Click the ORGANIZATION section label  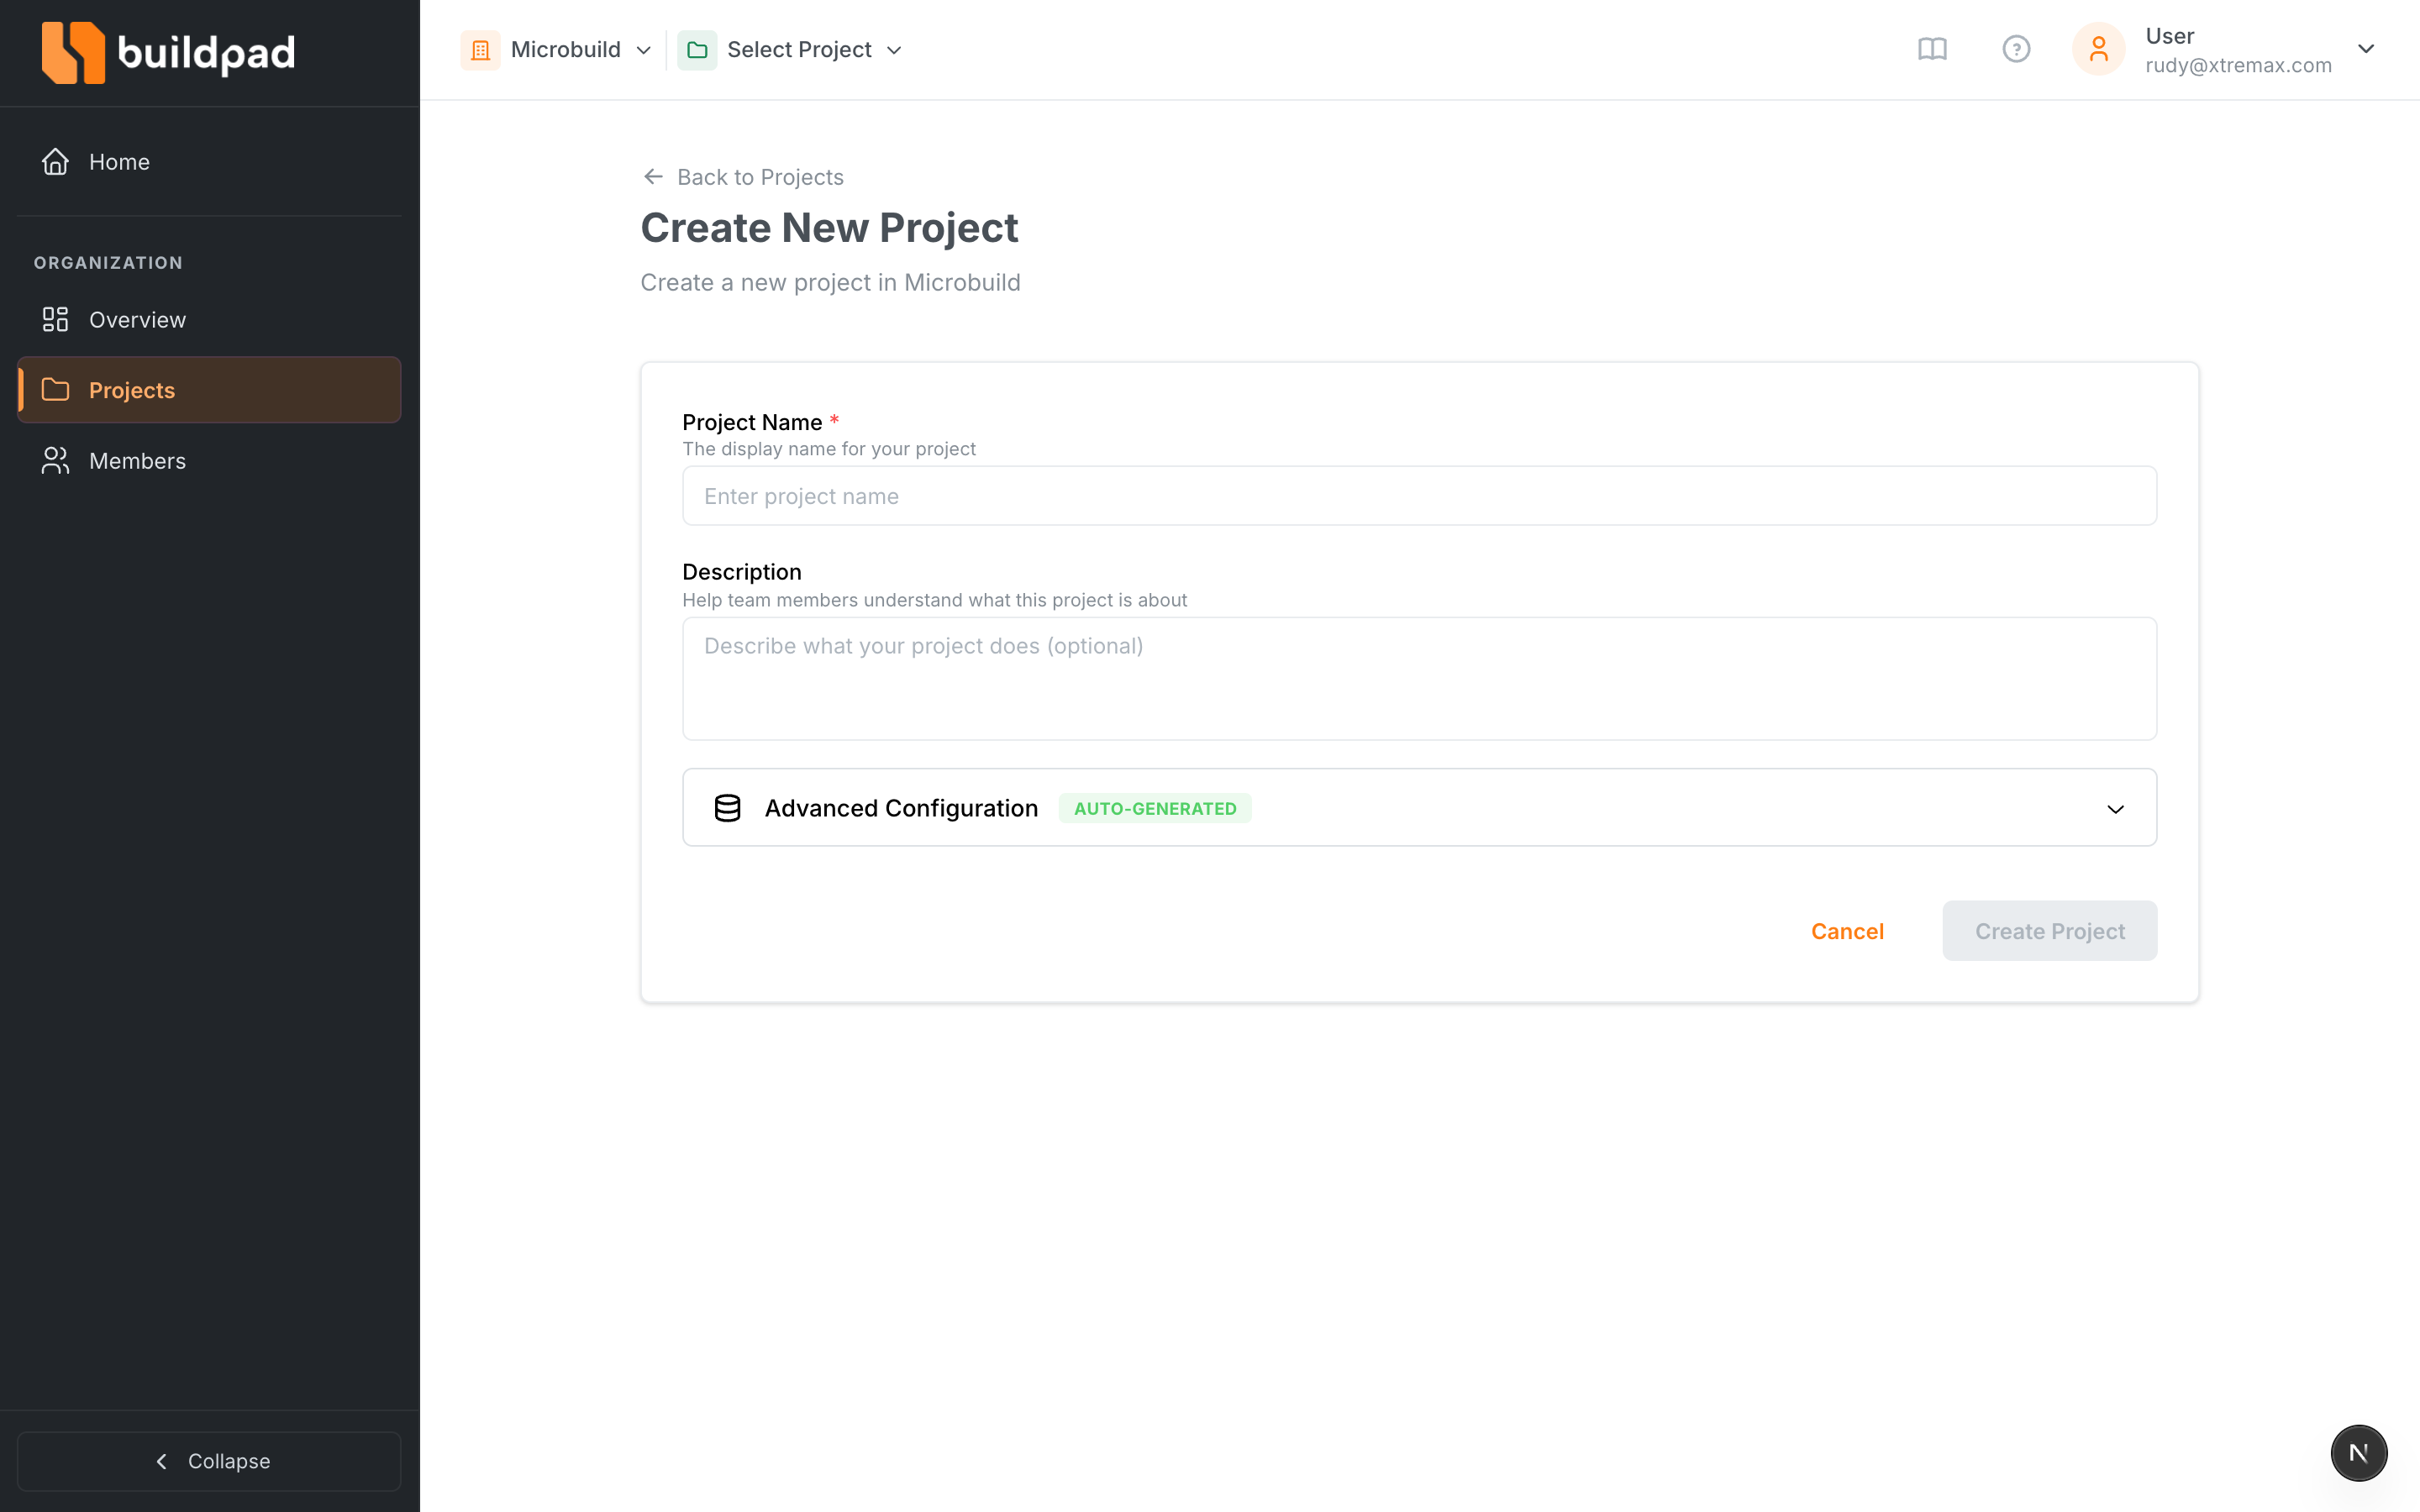[x=108, y=263]
